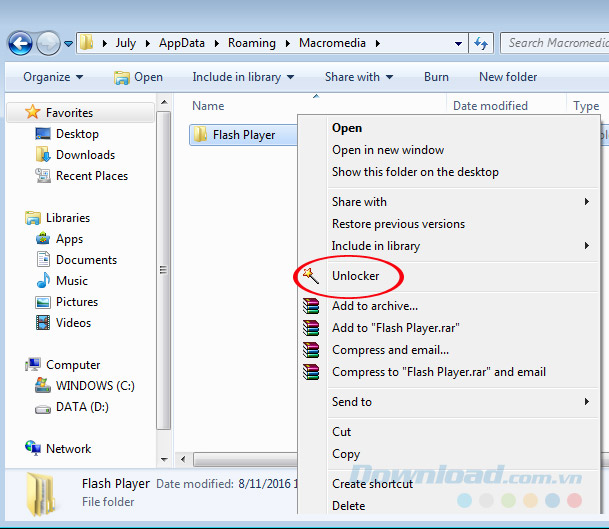
Task: Click the large folder icon in details pane
Action: point(40,494)
